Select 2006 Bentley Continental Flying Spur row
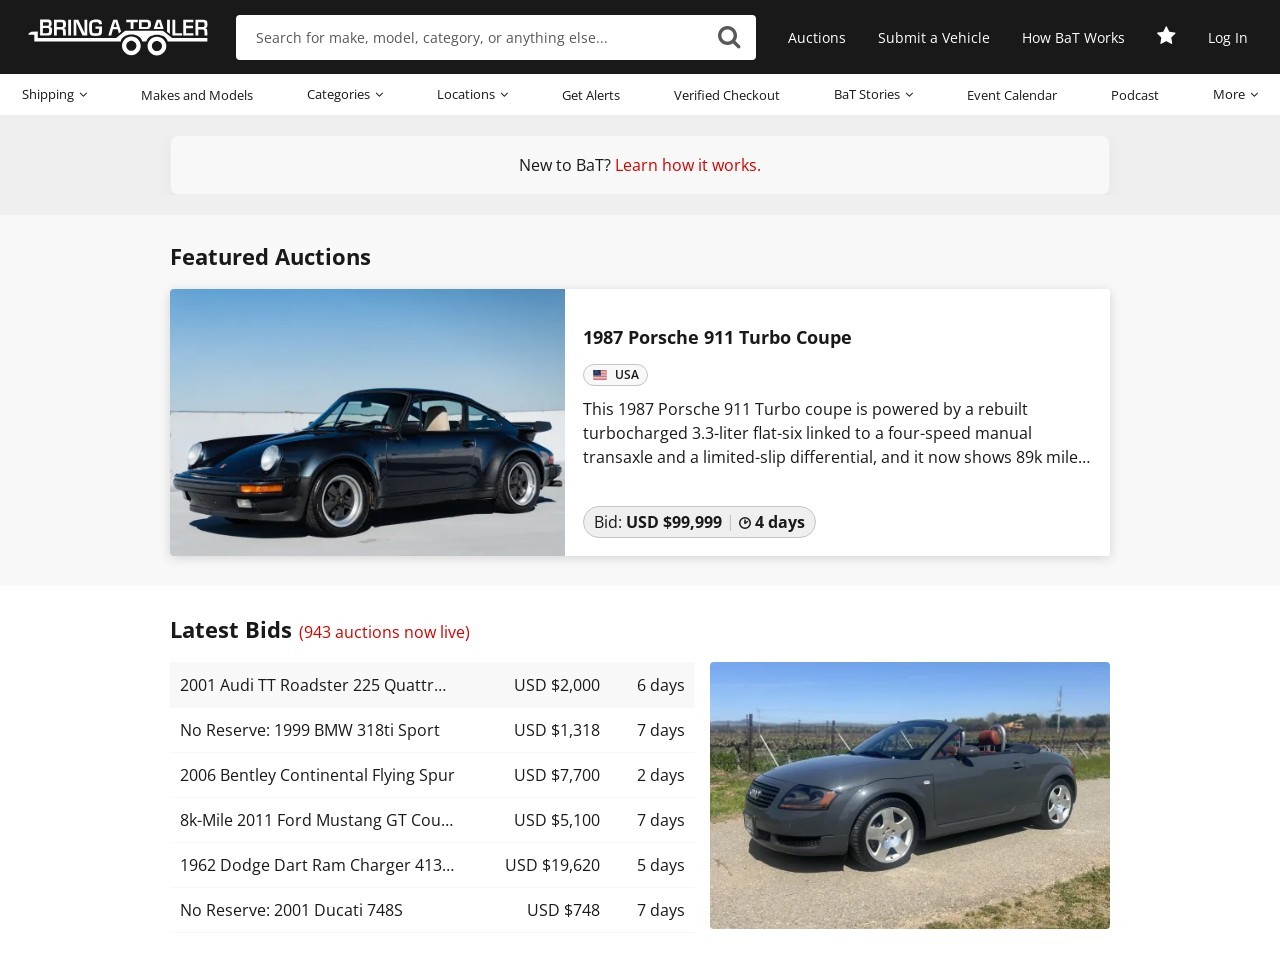This screenshot has height=960, width=1280. point(432,775)
